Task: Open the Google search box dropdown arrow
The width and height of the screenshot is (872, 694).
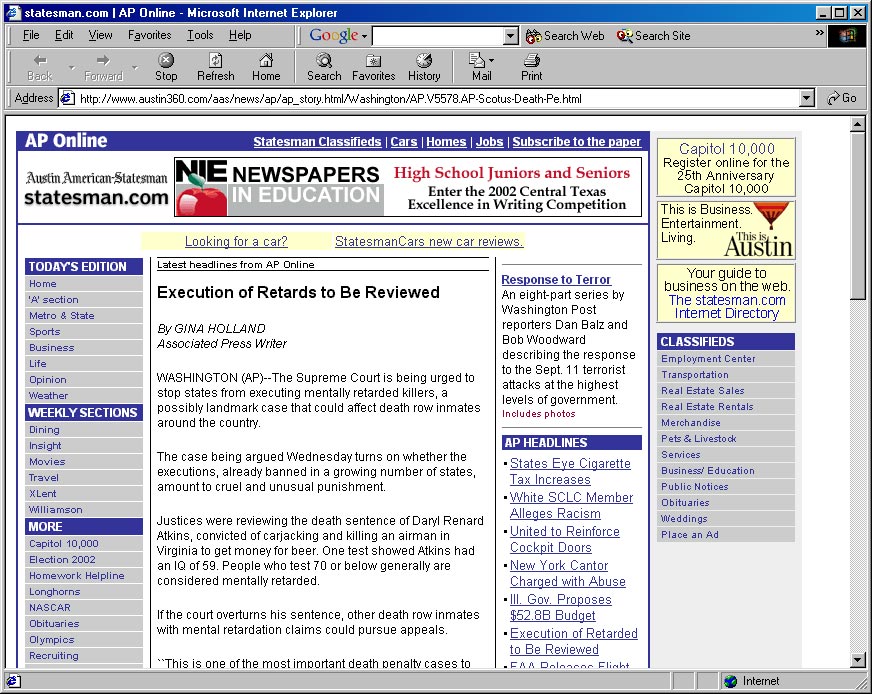Action: (511, 36)
